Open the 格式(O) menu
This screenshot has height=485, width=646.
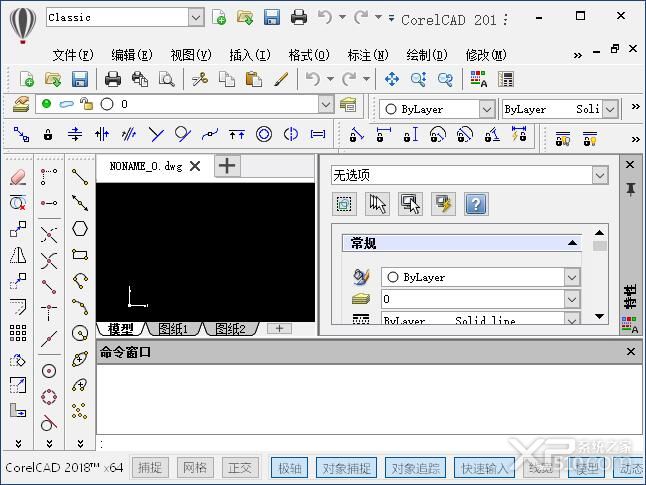click(309, 55)
